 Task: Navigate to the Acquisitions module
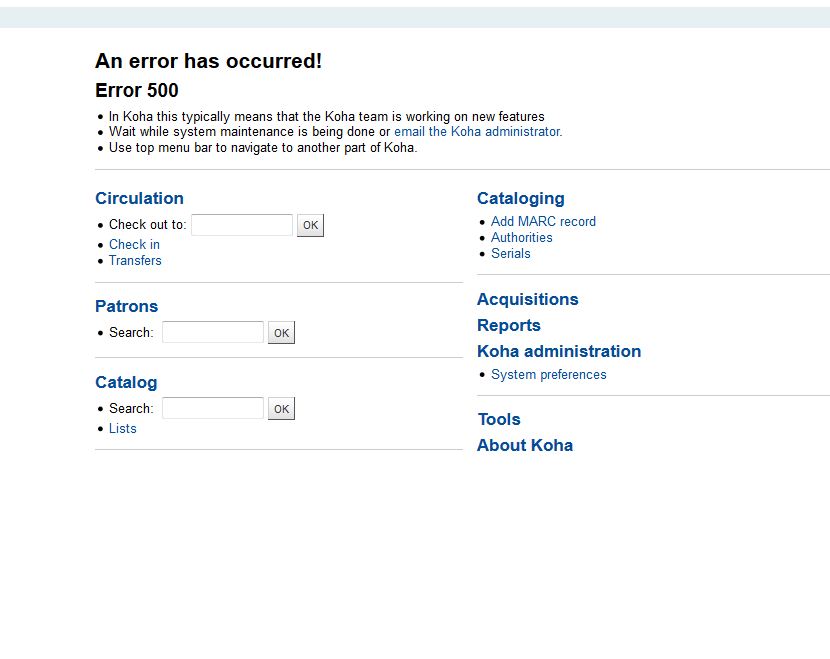tap(527, 299)
